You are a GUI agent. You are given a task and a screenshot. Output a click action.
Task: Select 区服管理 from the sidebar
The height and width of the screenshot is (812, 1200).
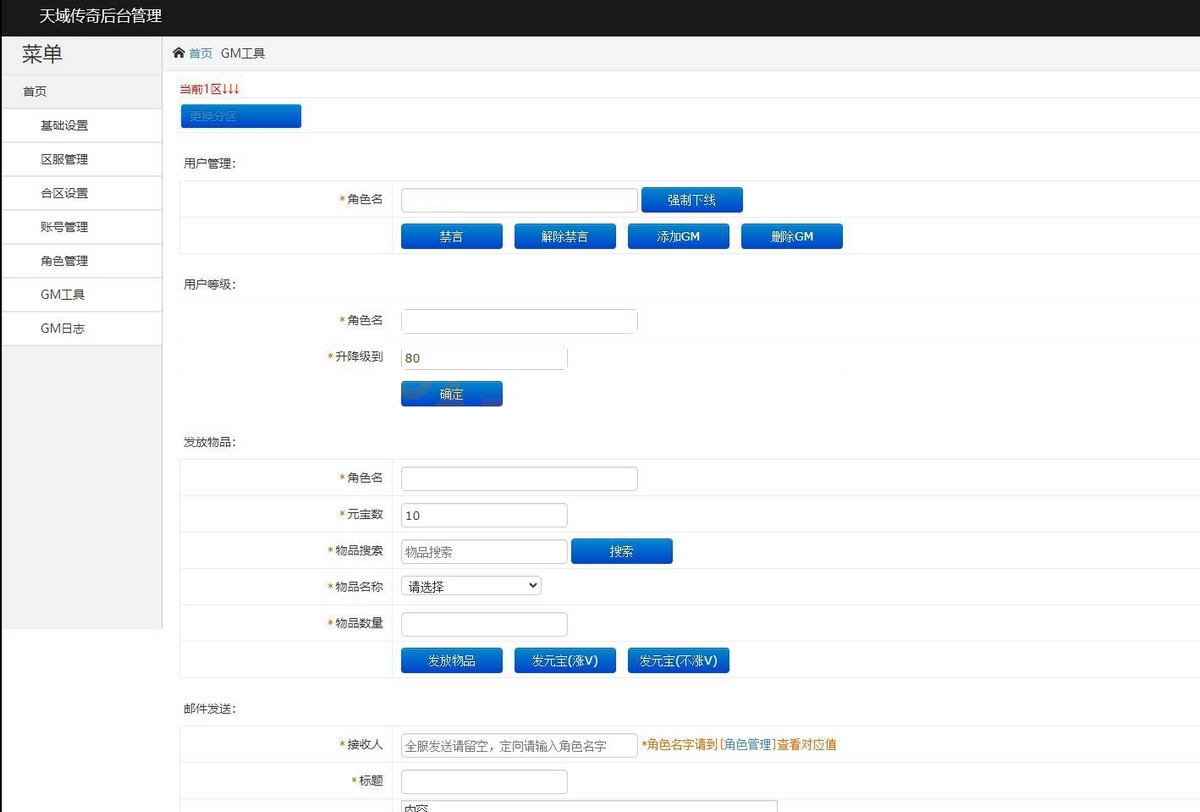tap(64, 160)
